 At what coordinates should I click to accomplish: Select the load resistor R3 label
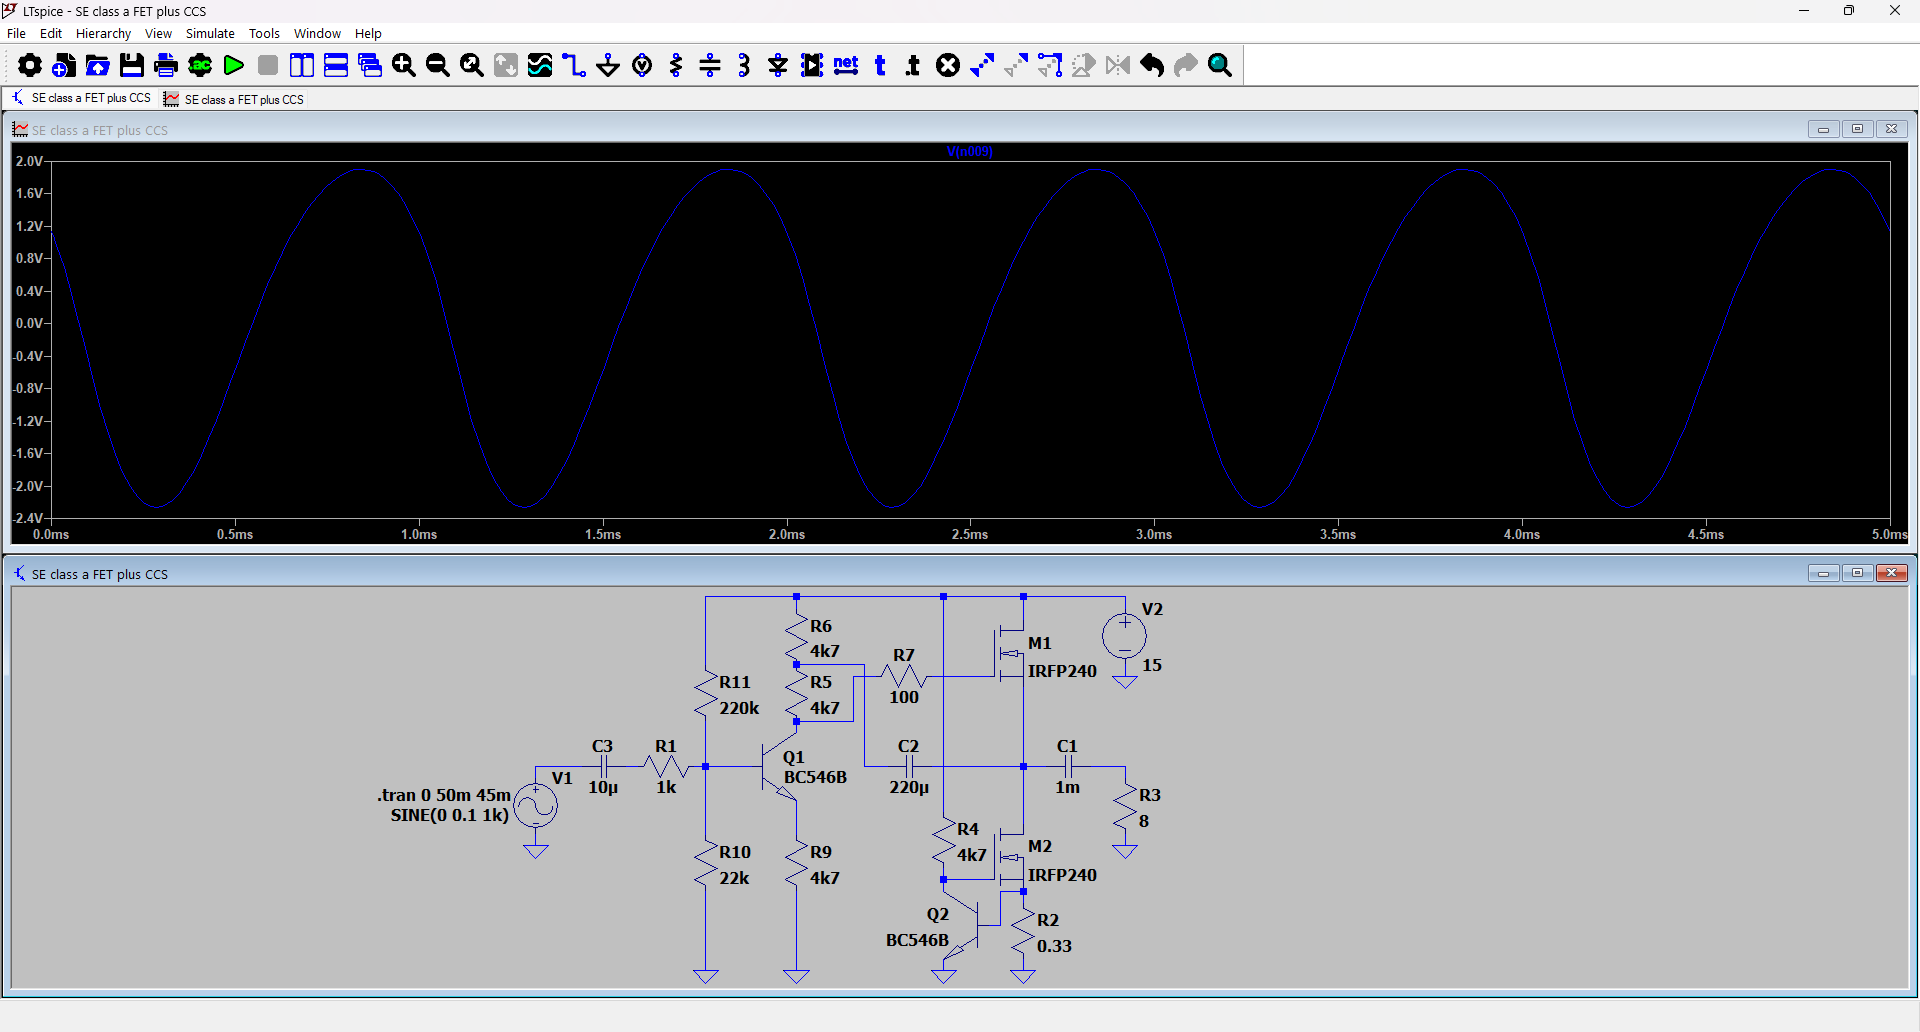coord(1150,795)
